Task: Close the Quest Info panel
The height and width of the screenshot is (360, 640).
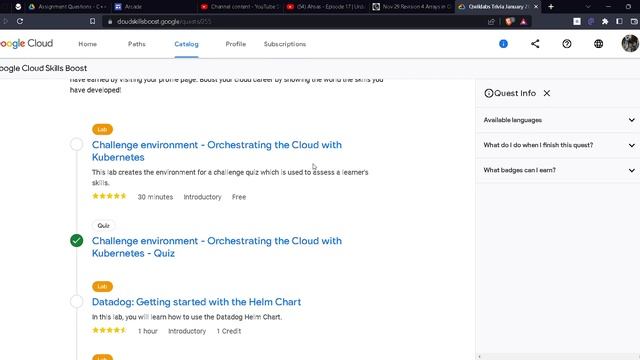Action: coord(547,93)
